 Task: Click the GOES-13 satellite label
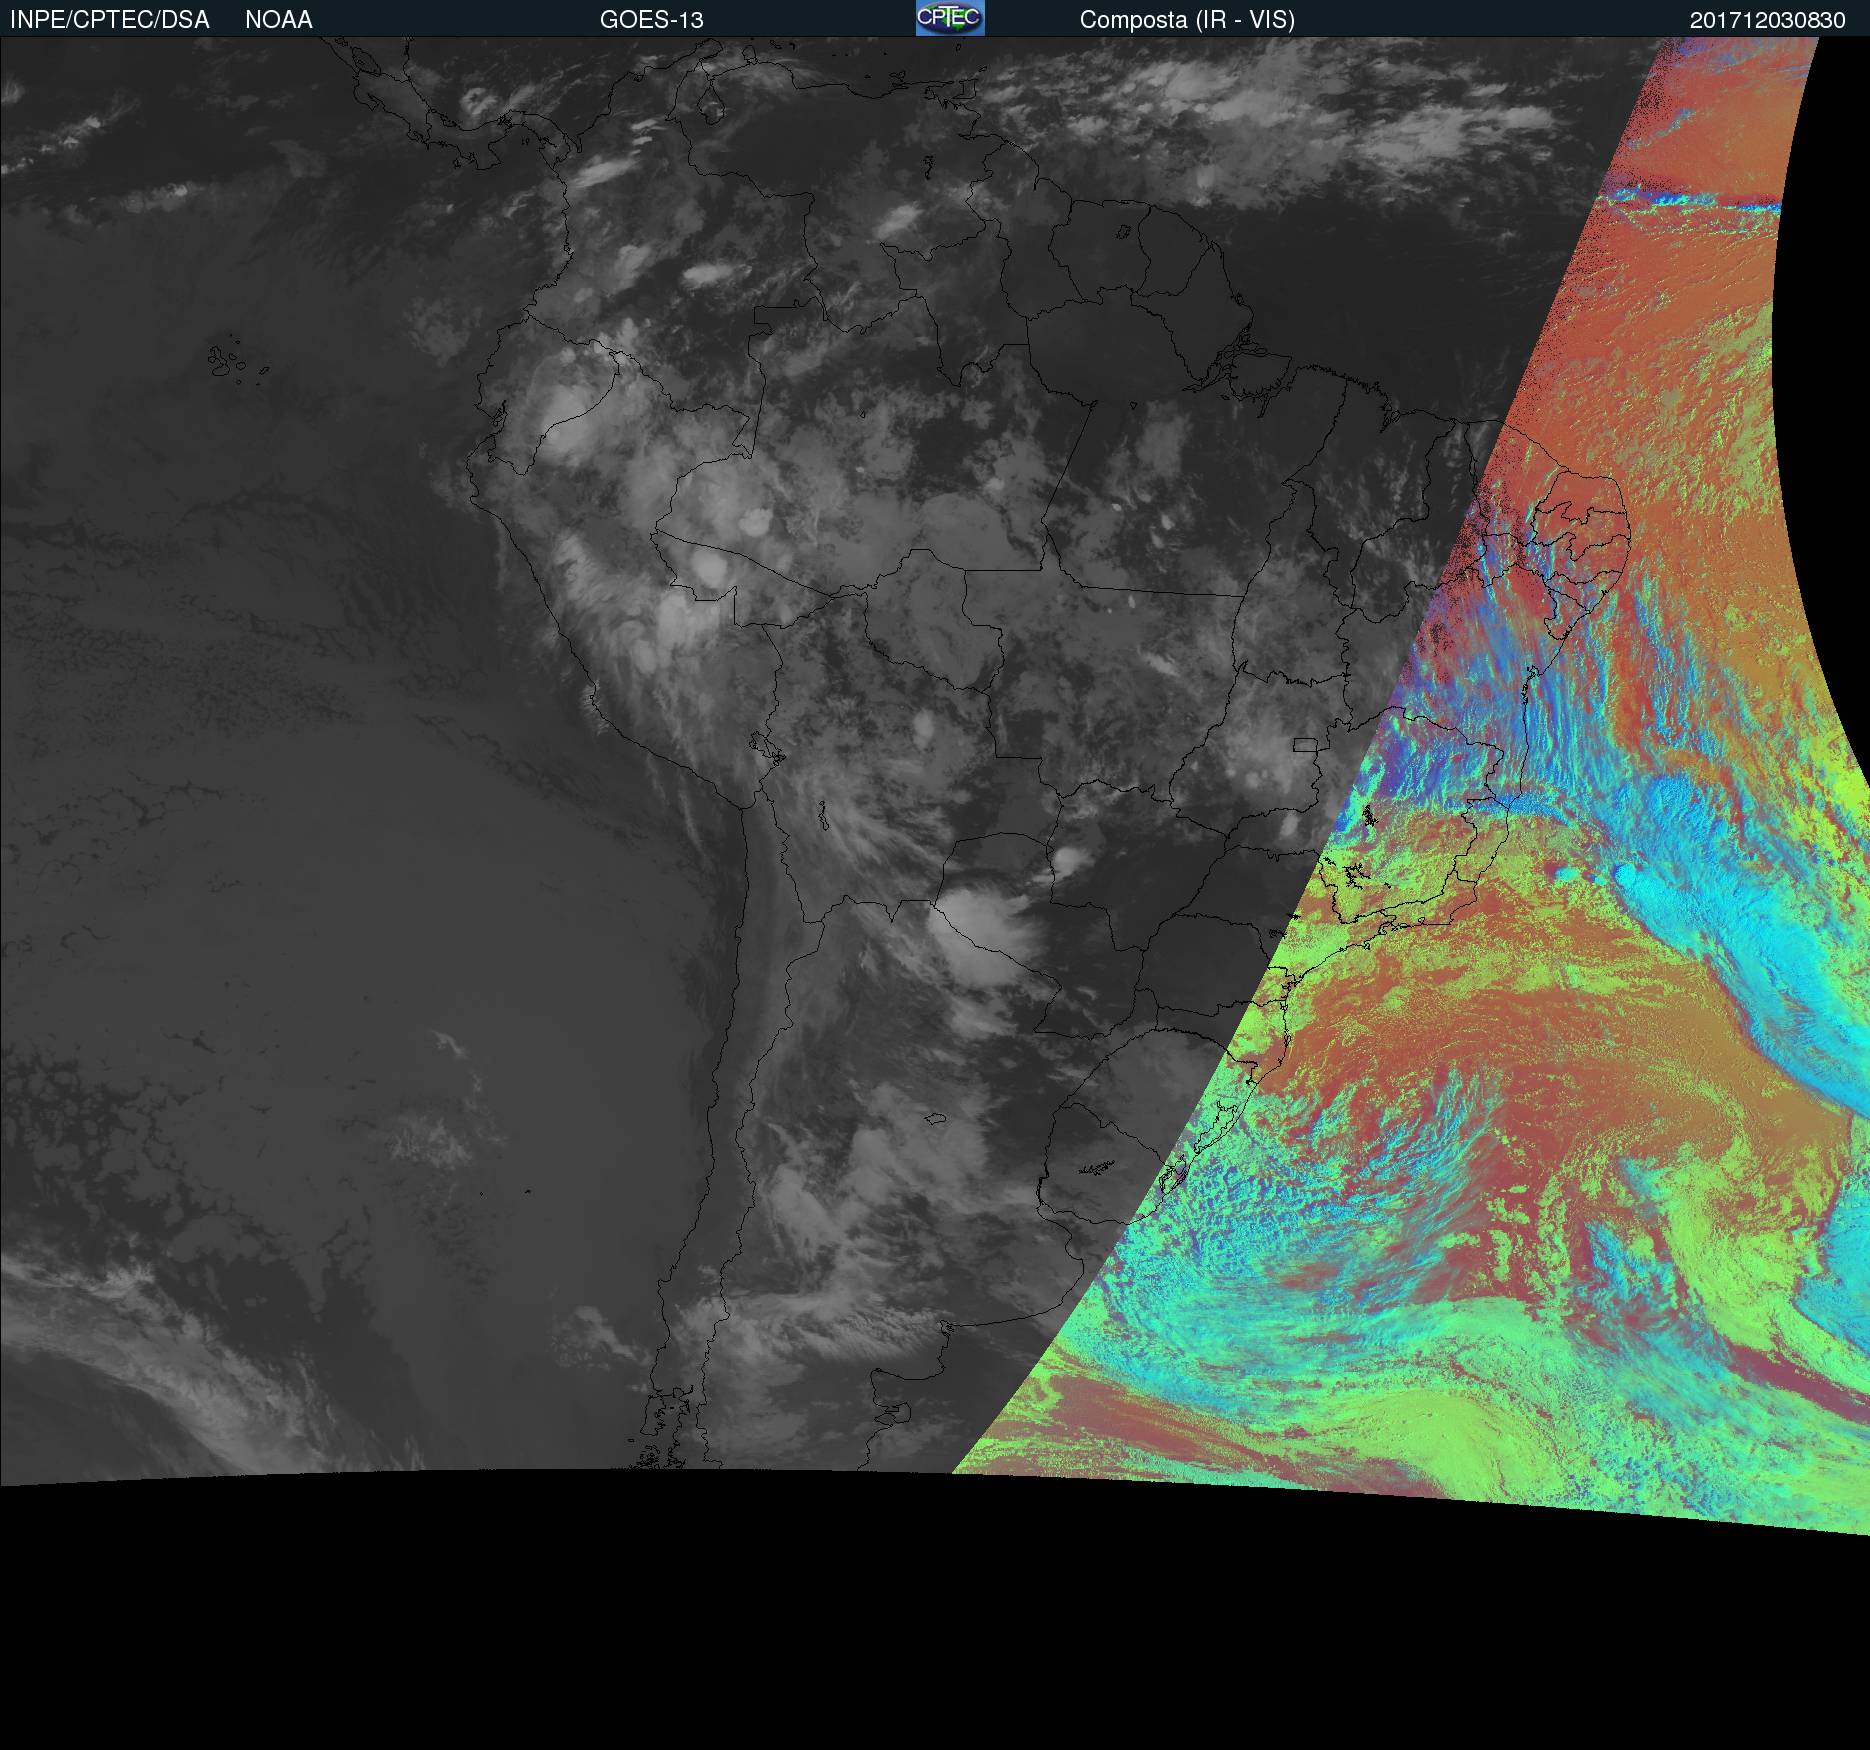pos(652,20)
